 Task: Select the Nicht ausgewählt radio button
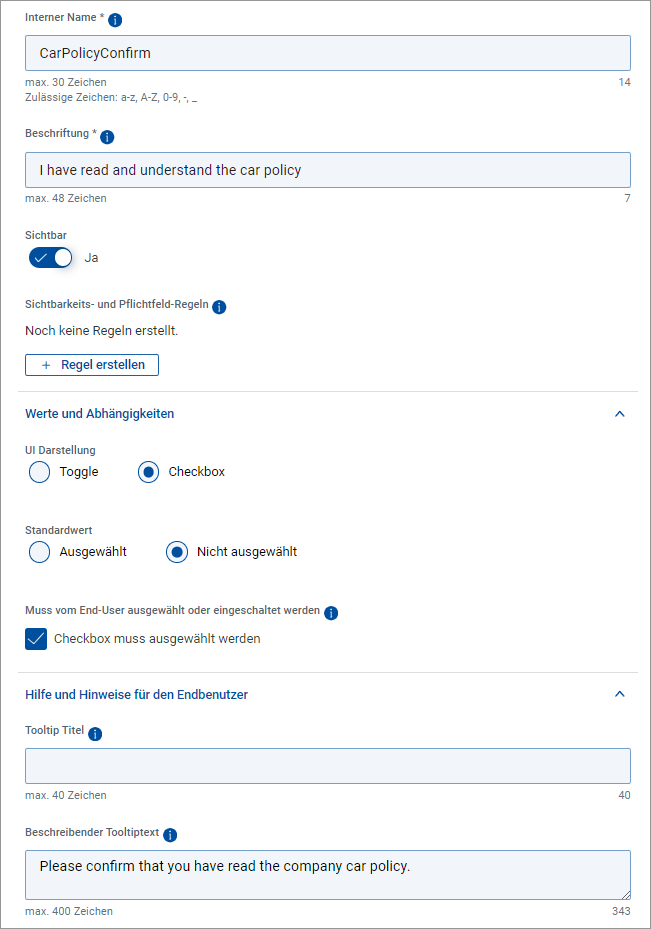pos(177,552)
